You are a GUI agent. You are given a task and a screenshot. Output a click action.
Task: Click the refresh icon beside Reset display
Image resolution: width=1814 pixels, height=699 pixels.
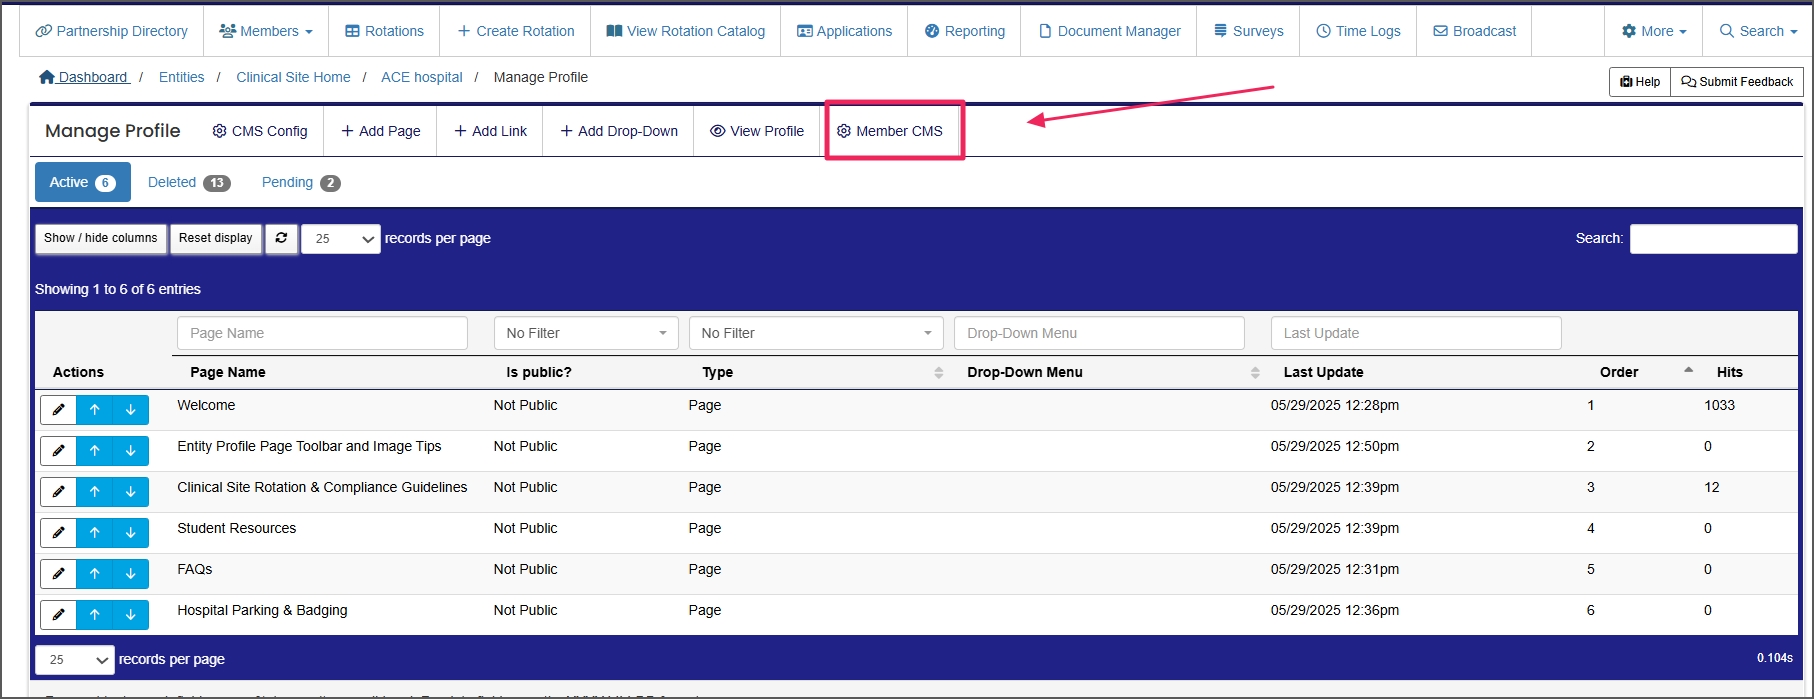click(x=282, y=238)
